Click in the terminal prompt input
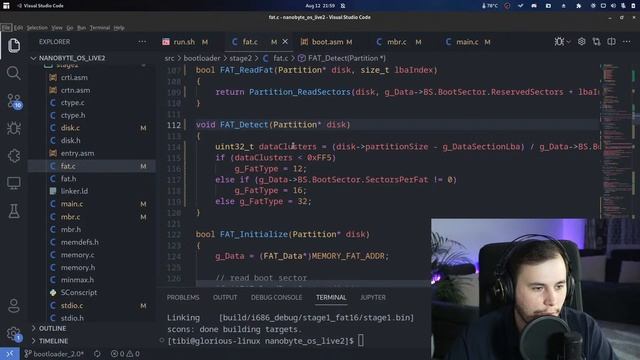Image resolution: width=640 pixels, height=360 pixels. click(x=361, y=340)
